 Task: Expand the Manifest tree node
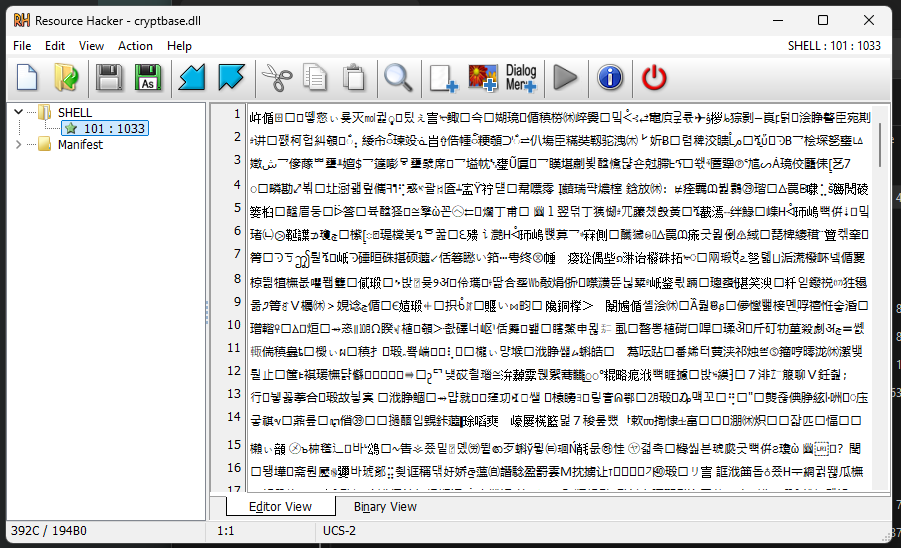20,145
